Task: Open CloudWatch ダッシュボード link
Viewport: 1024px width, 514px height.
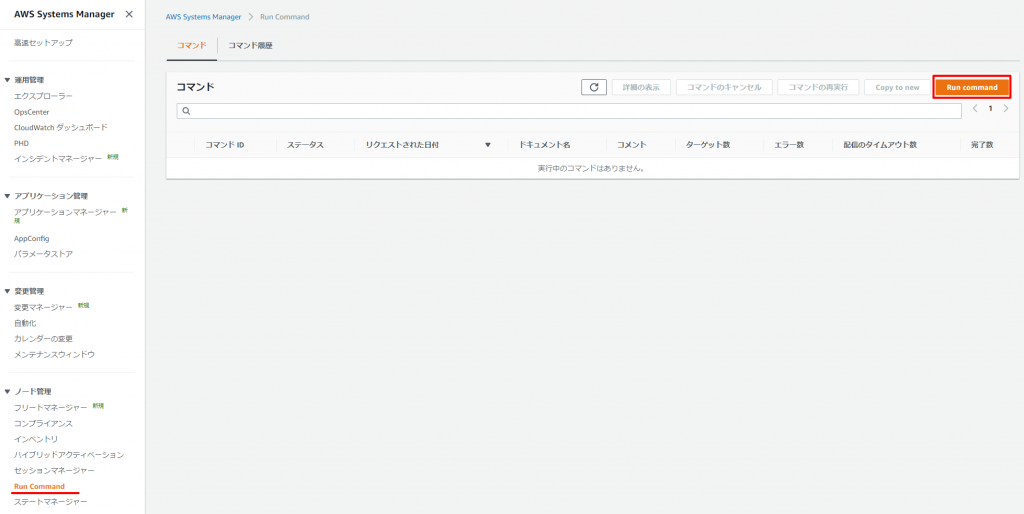Action: 61,127
